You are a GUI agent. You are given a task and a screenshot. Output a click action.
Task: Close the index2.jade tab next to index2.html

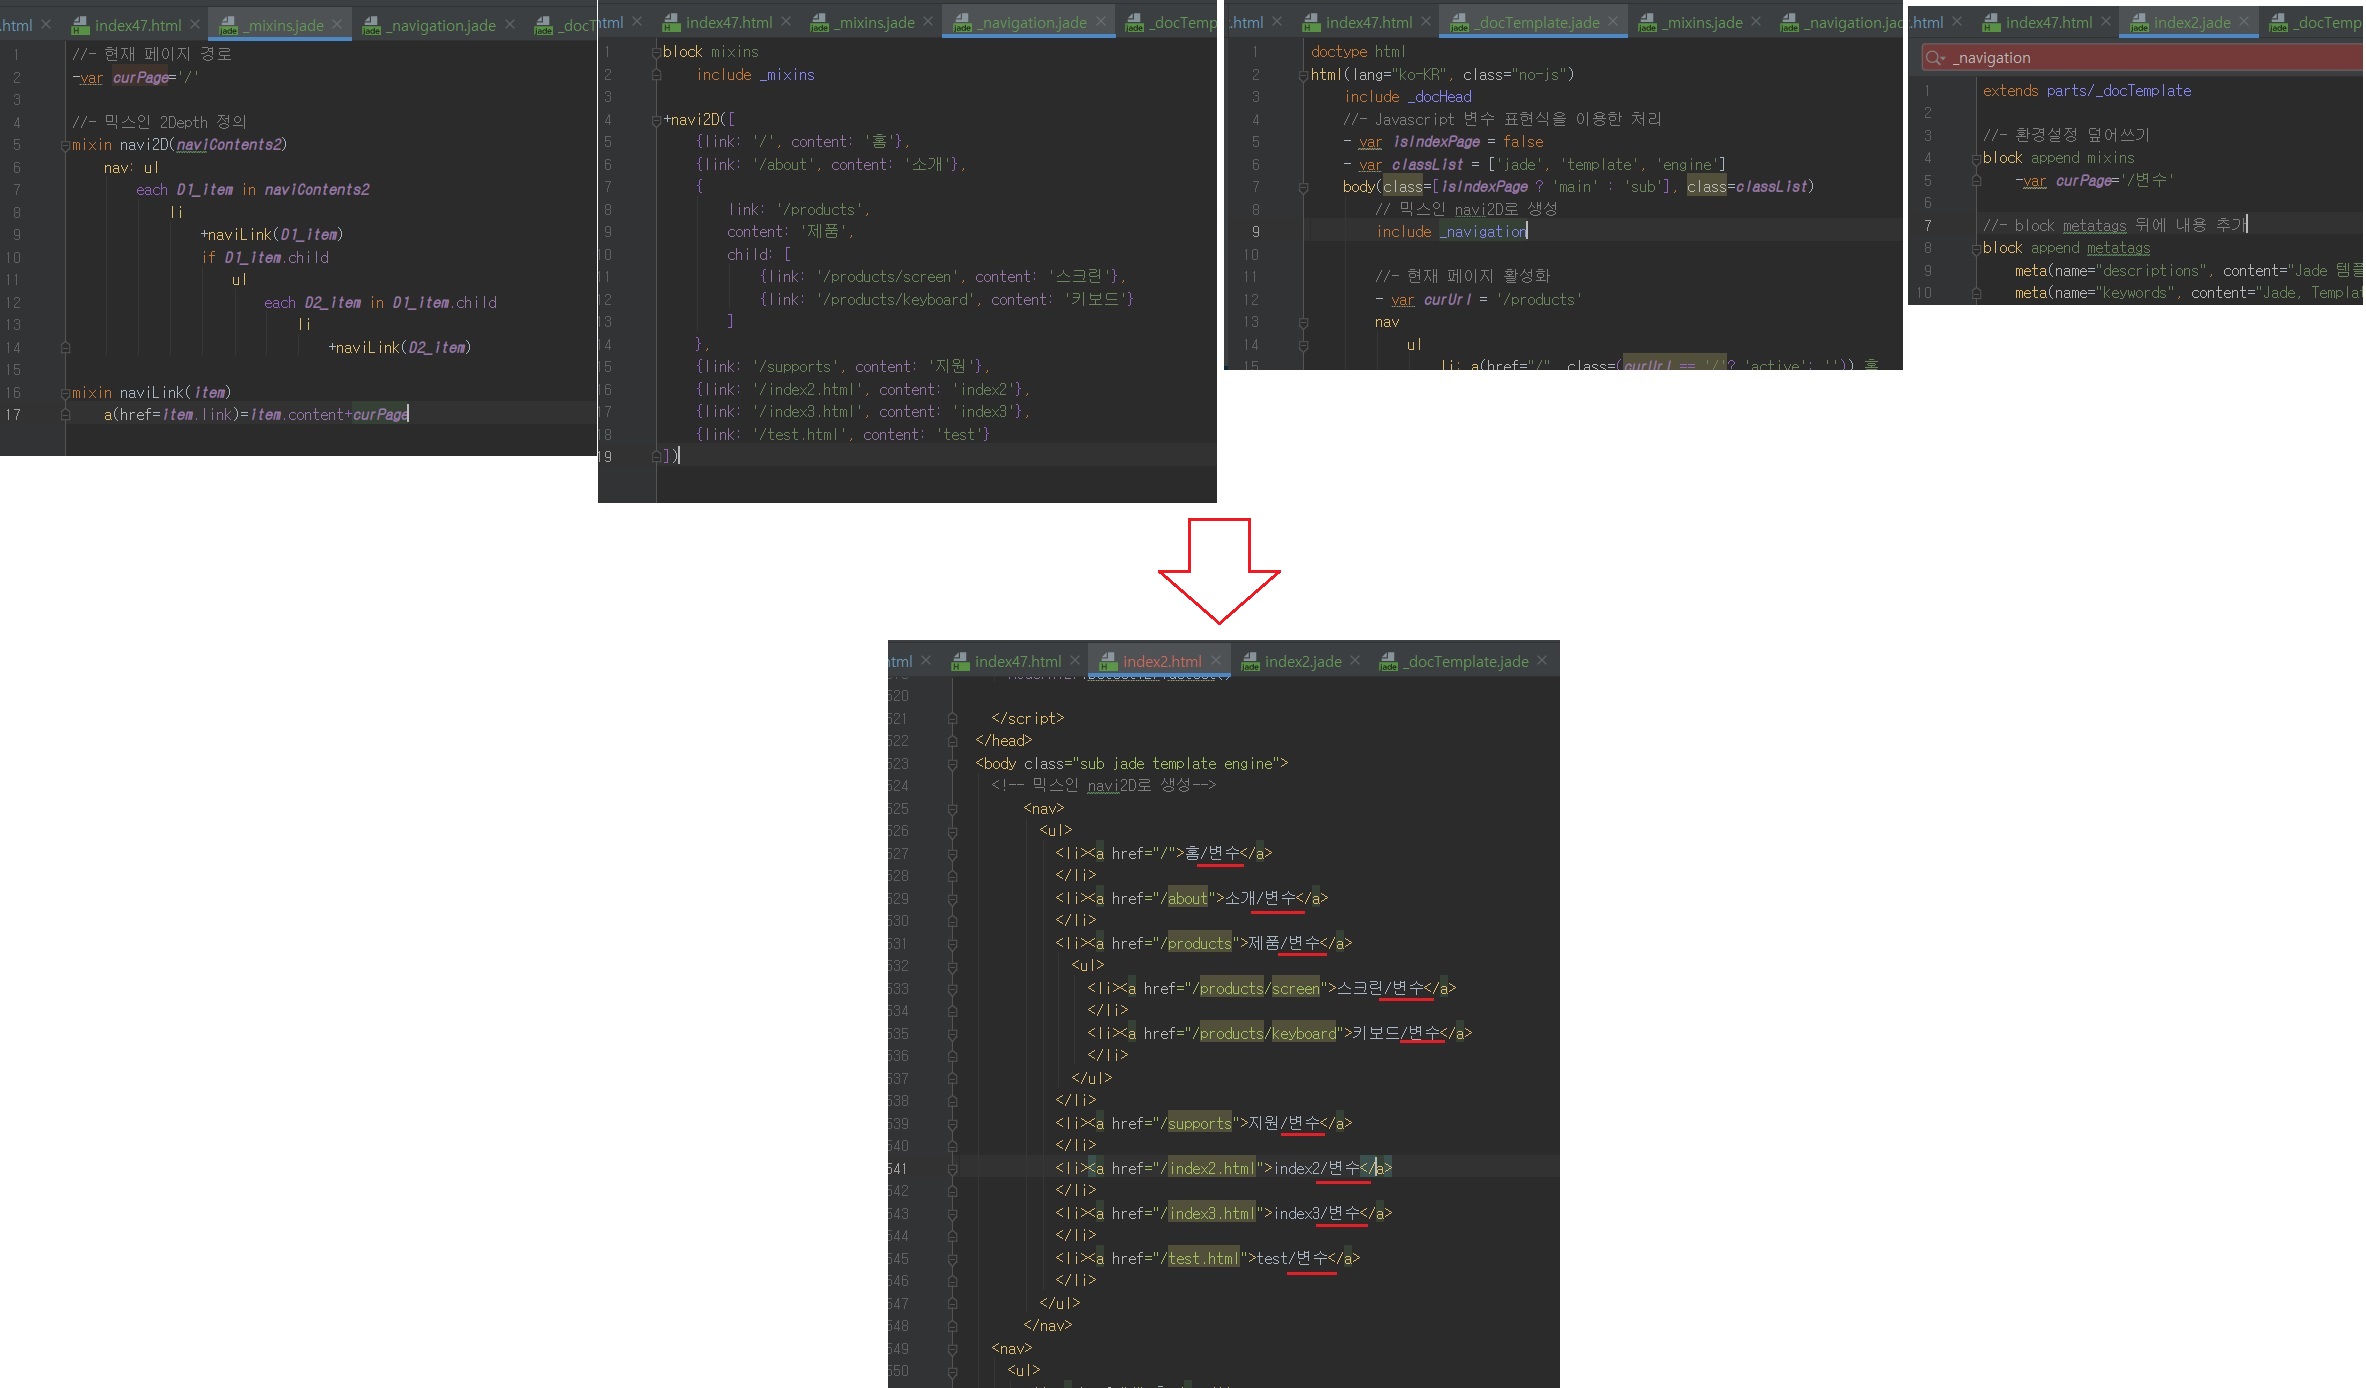point(1355,661)
